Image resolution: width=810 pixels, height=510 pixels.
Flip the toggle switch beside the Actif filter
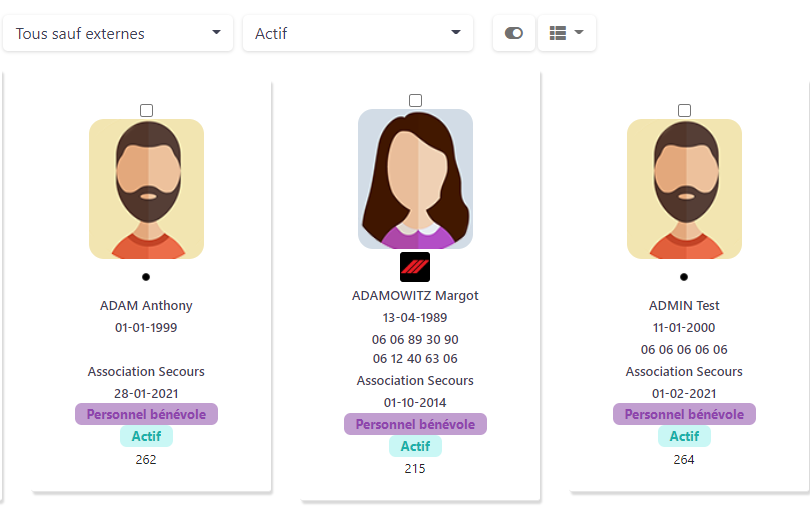513,33
